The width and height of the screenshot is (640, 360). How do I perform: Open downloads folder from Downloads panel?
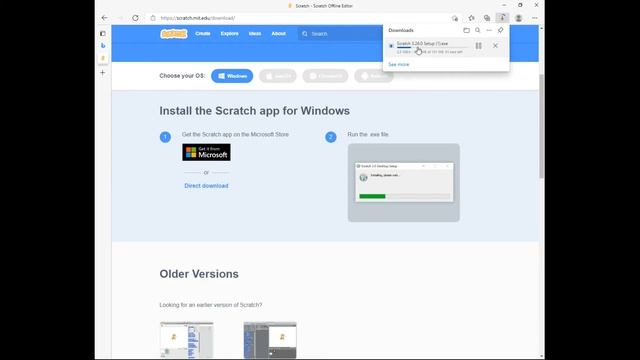click(467, 30)
